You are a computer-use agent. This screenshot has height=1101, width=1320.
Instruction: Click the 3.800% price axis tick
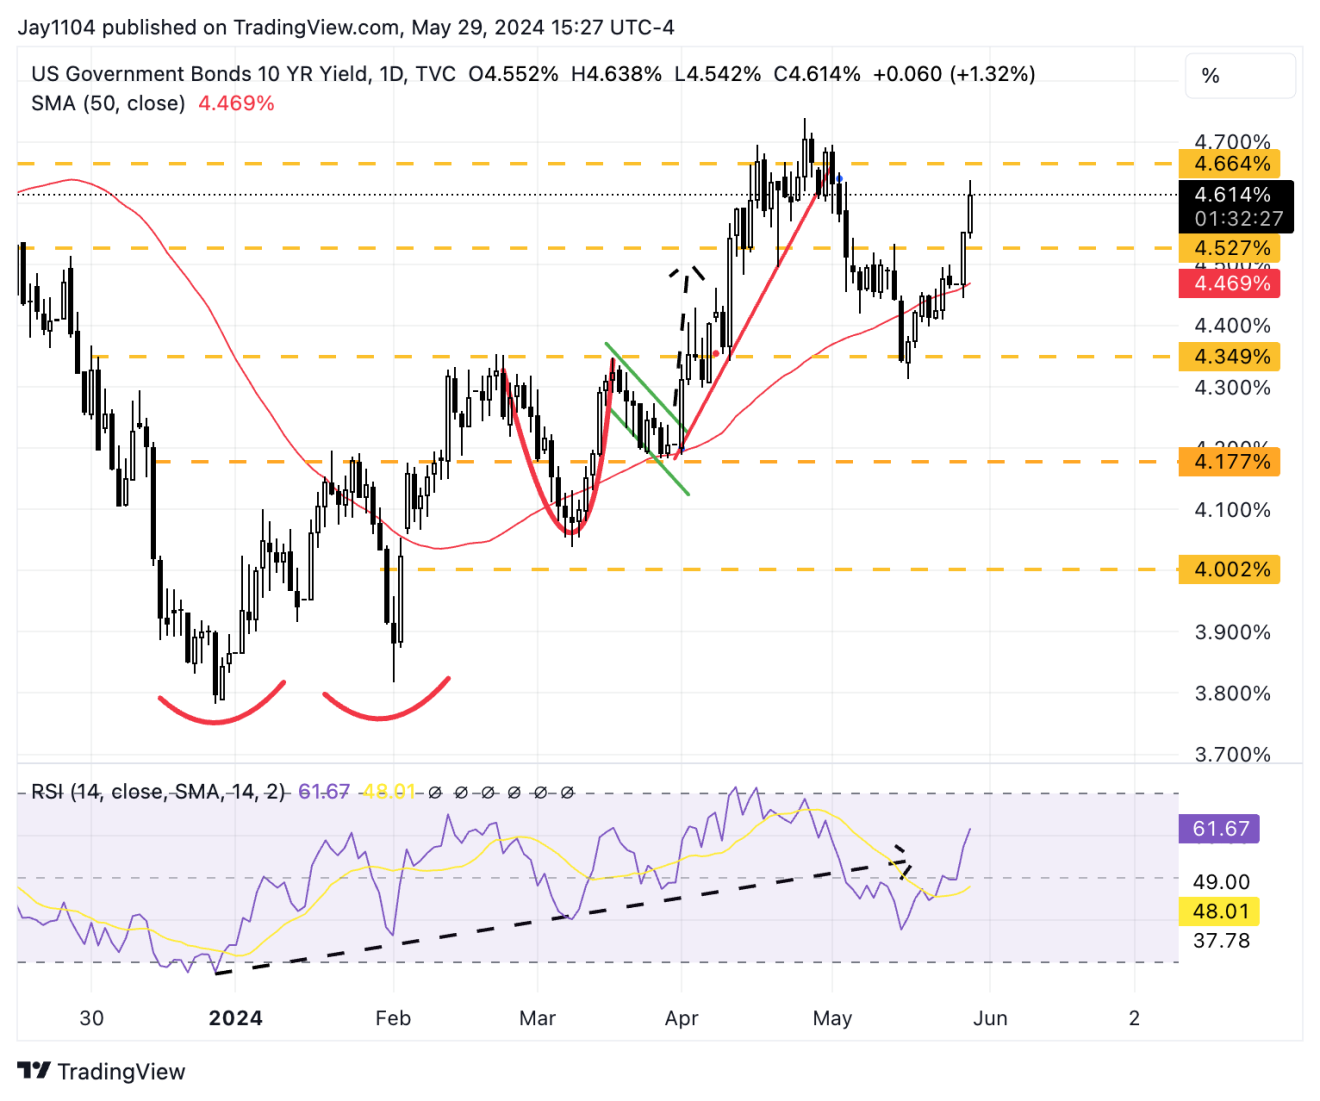[x=1232, y=693]
